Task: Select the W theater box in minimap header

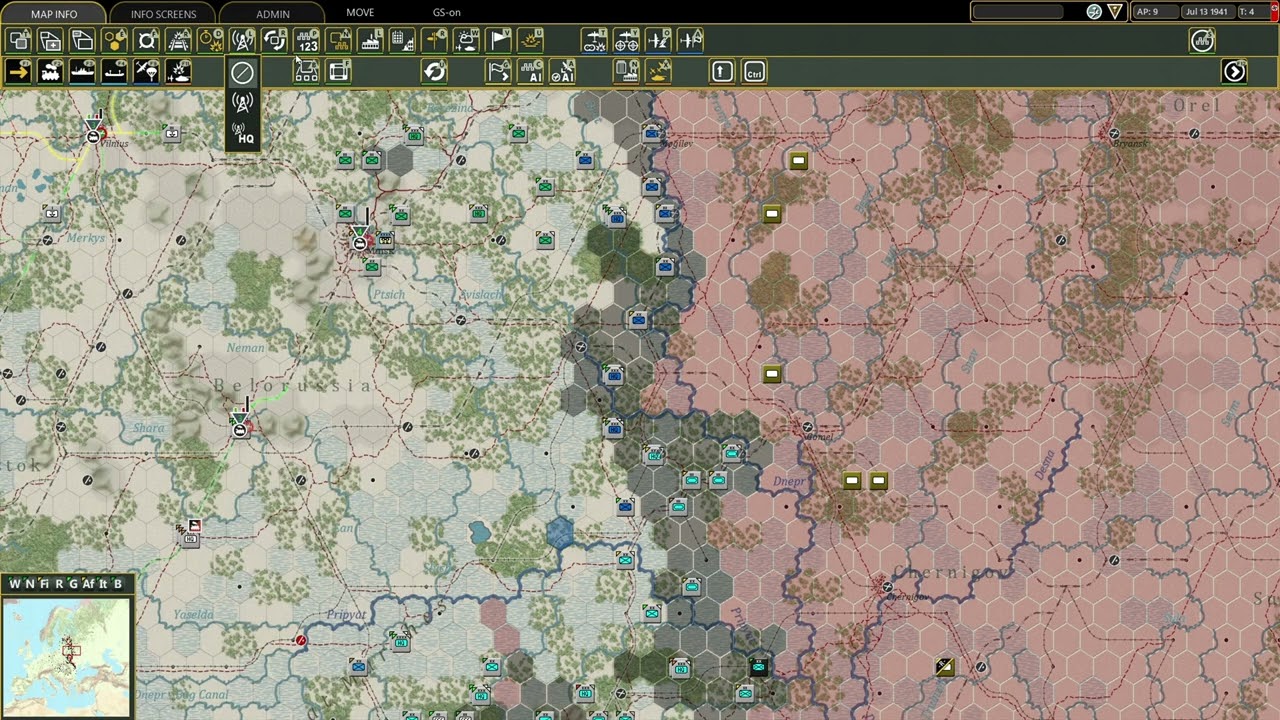Action: point(15,584)
